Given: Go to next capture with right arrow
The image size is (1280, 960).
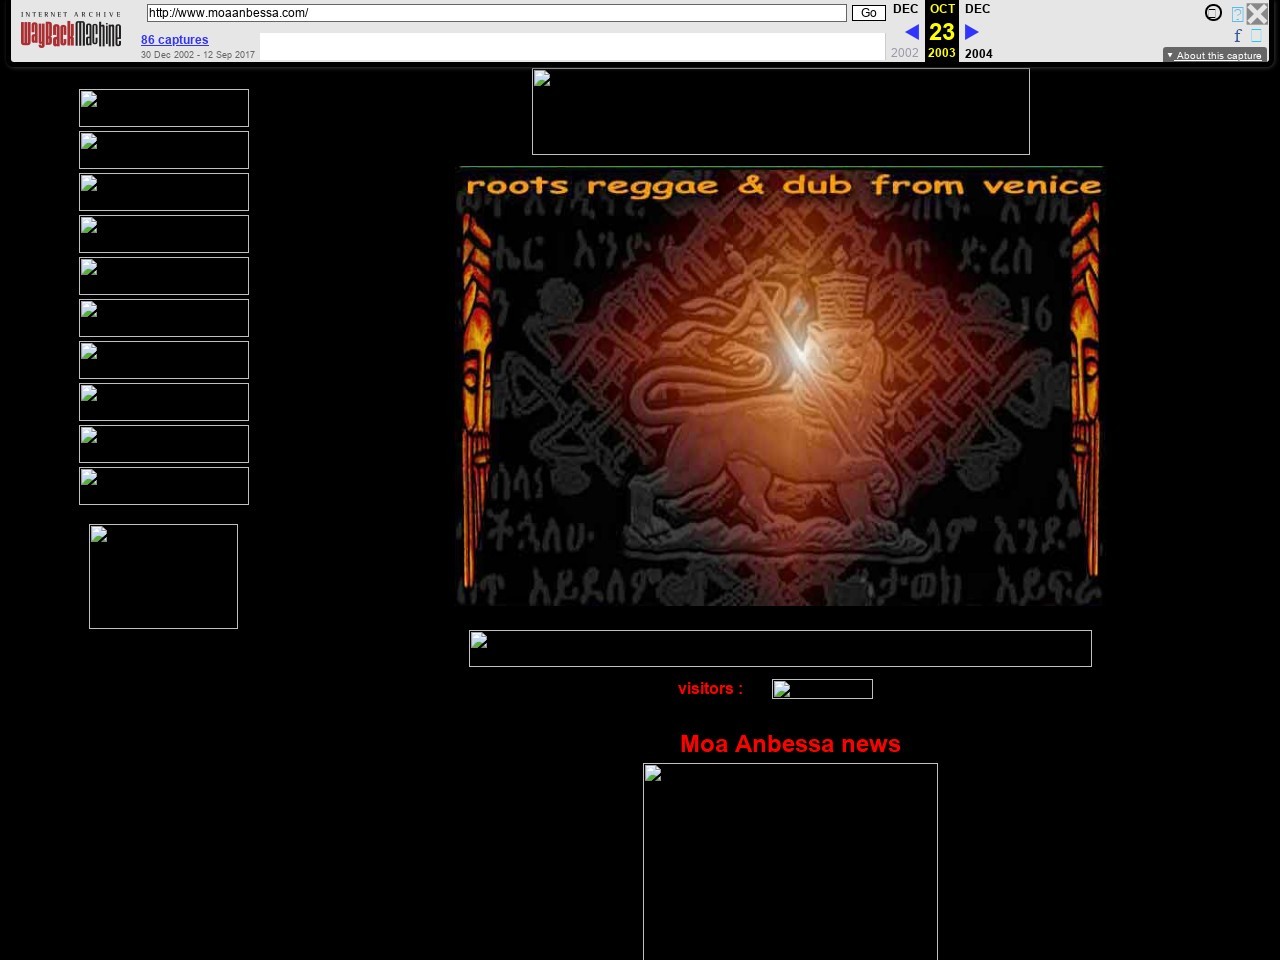Looking at the screenshot, I should pos(971,32).
